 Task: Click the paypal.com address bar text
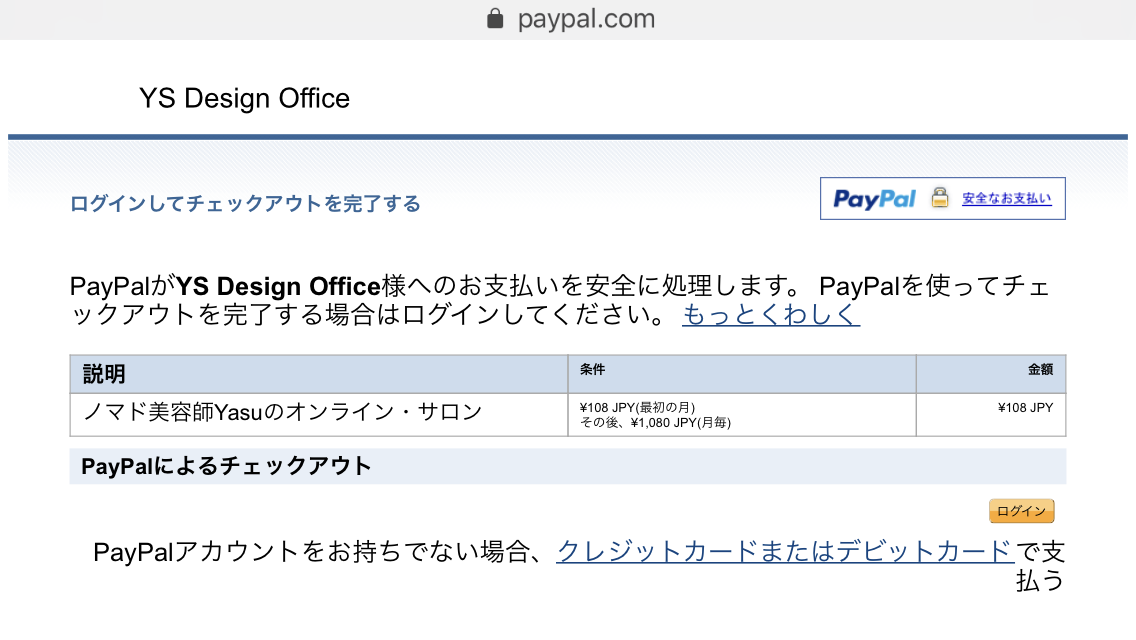point(586,19)
